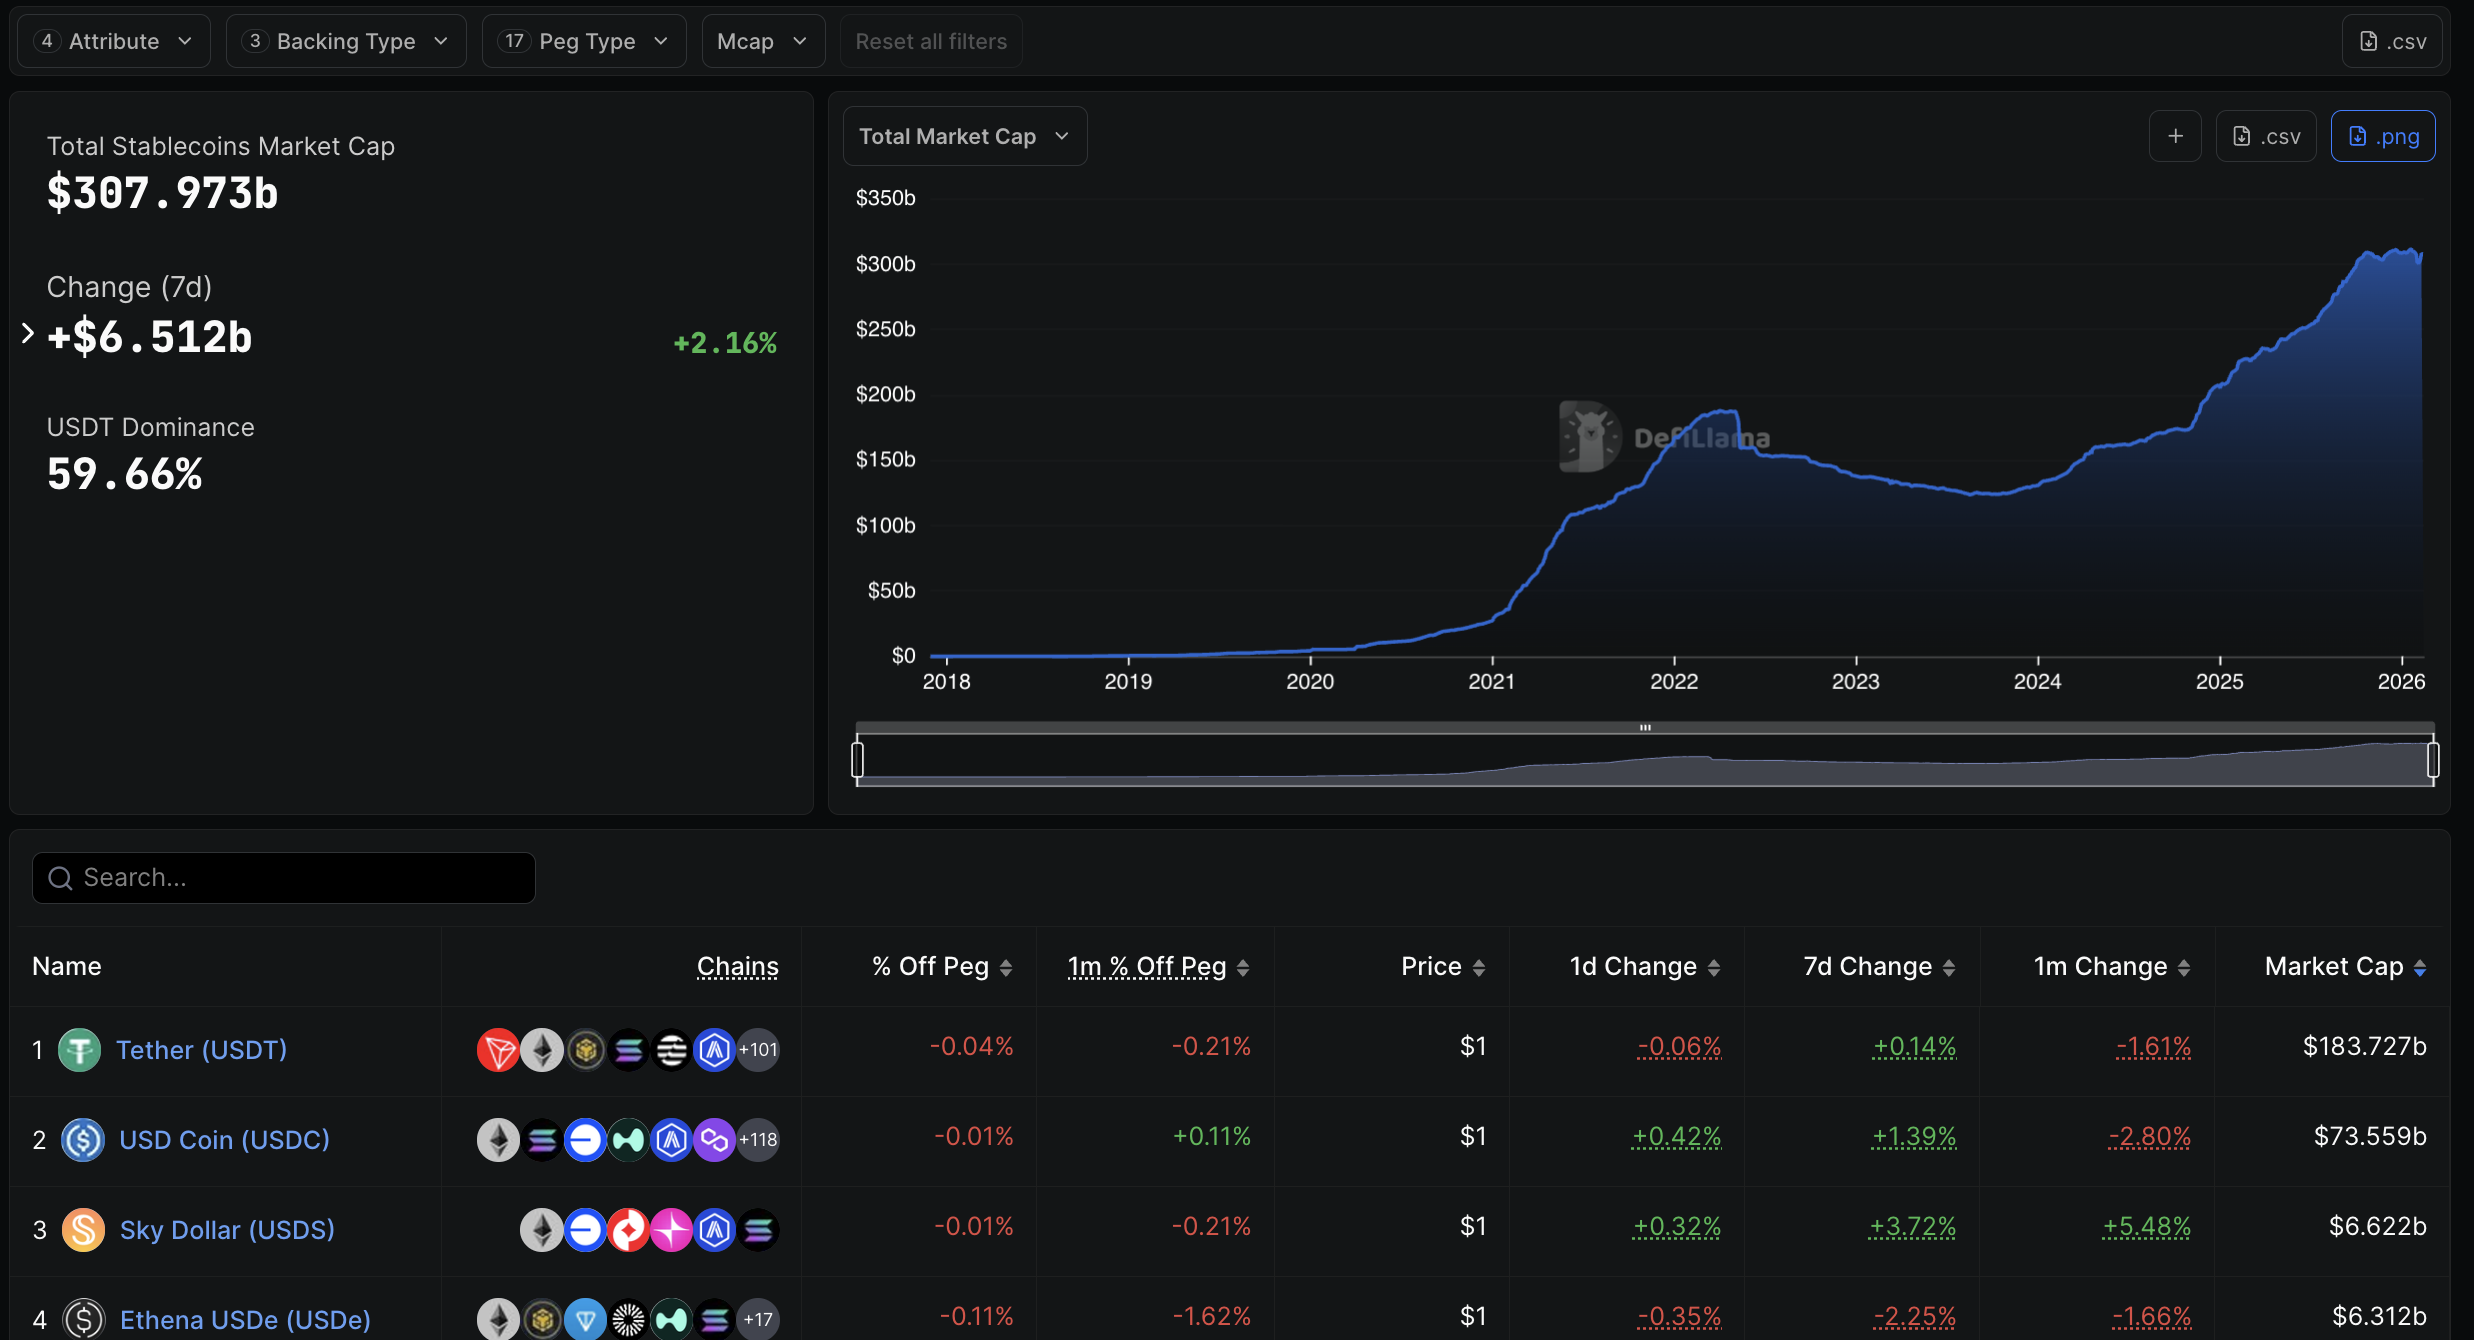The image size is (2474, 1340).
Task: Click the Ethena USDe token logo
Action: (x=83, y=1320)
